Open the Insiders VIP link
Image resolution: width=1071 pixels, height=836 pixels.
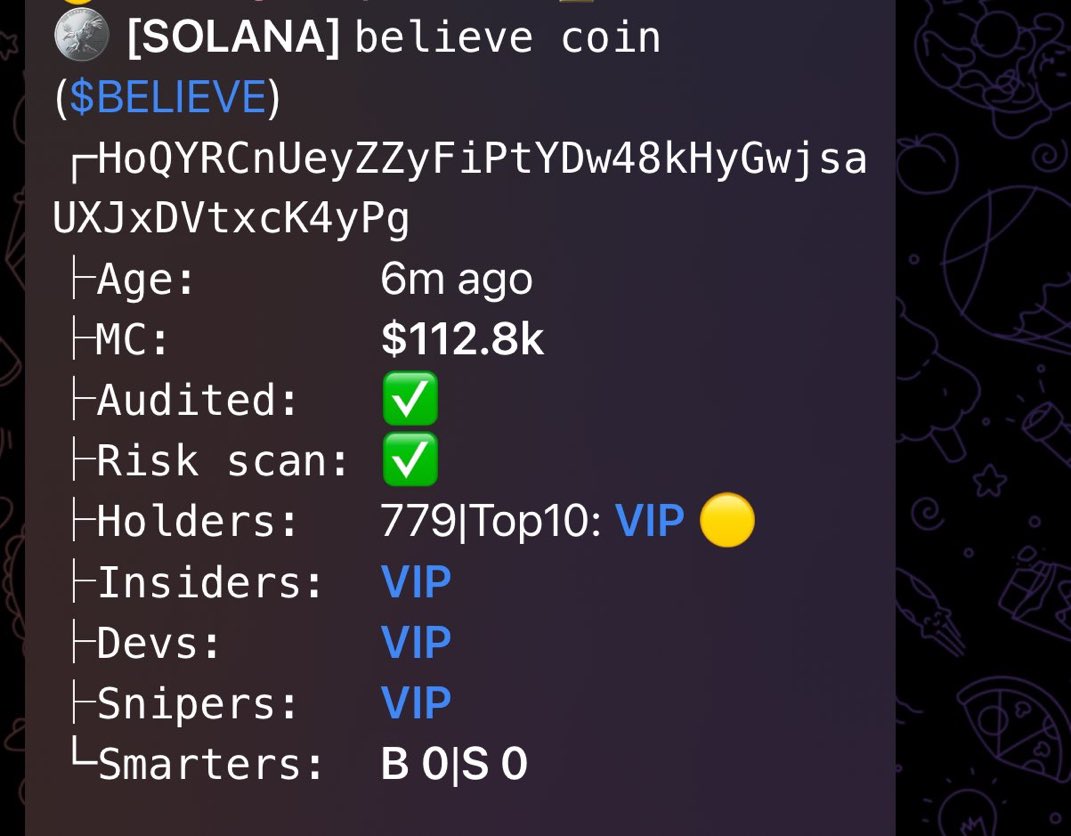pos(416,582)
